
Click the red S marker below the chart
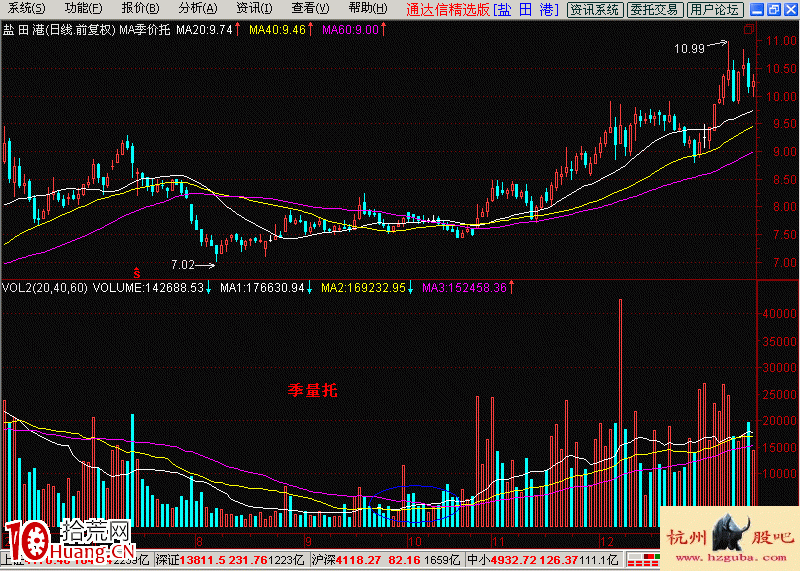coord(137,273)
